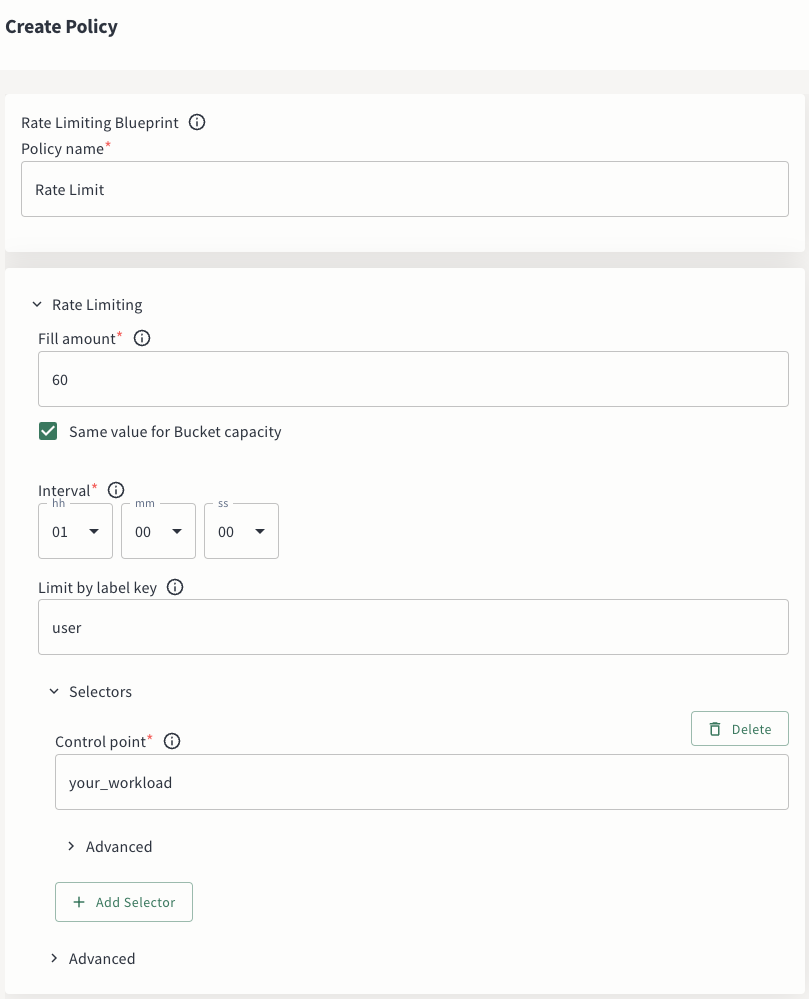Viewport: 809px width, 999px height.
Task: Click the Delete selector button label
Action: [751, 729]
